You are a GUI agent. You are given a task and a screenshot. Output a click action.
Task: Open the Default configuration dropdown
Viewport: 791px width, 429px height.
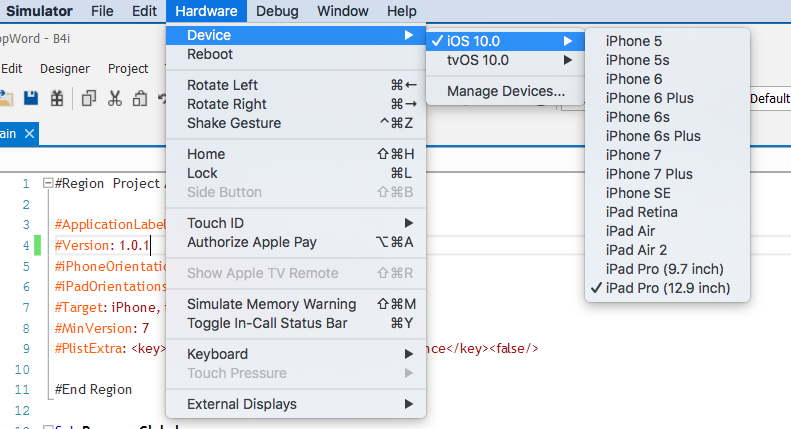click(x=769, y=98)
